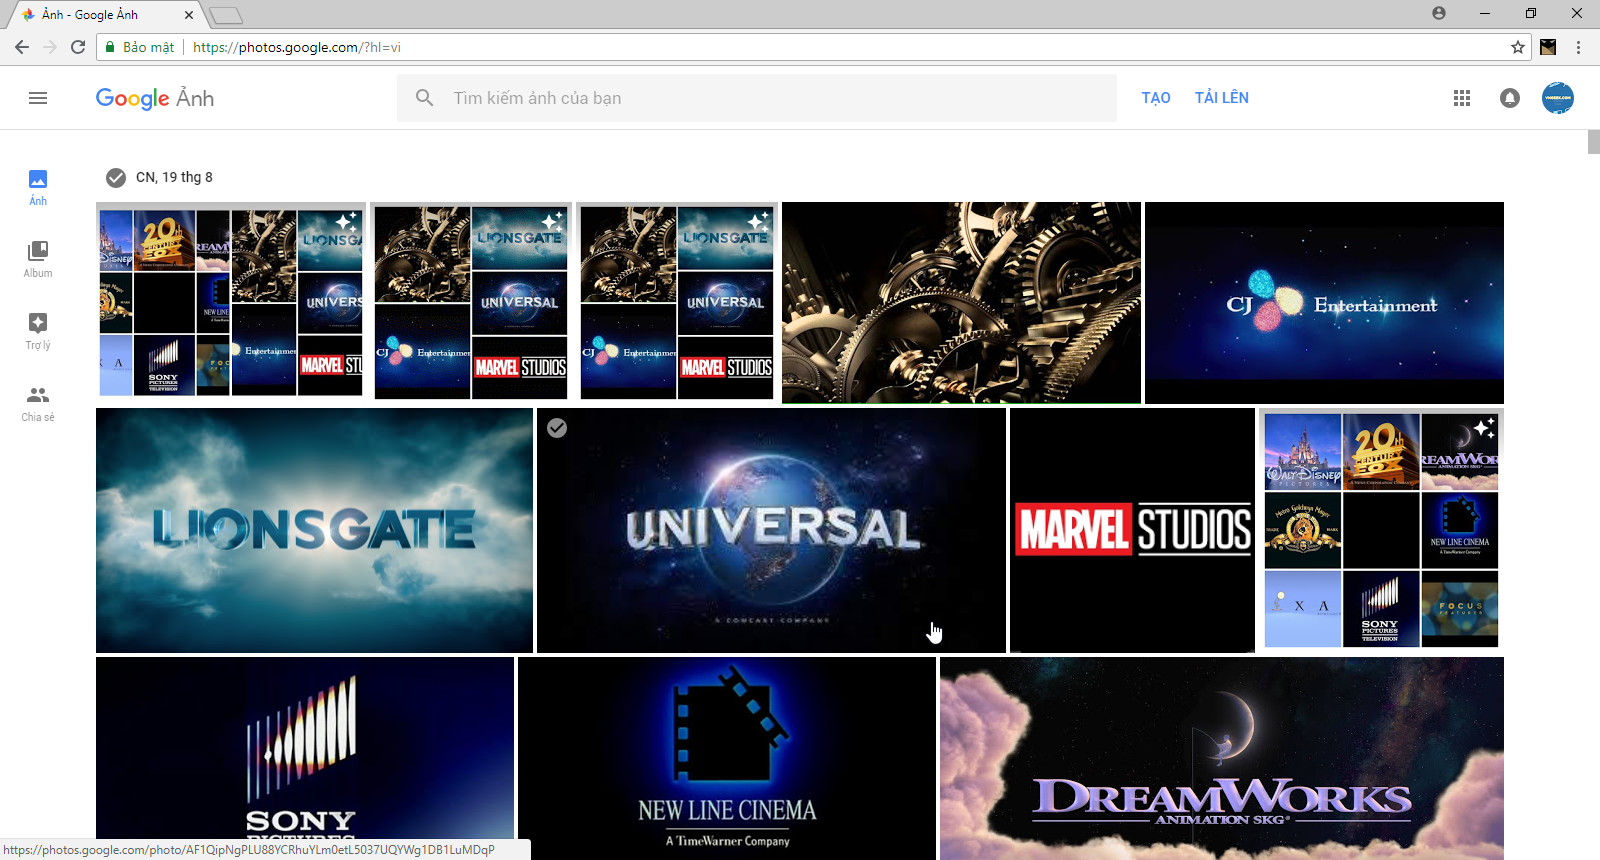1600x860 pixels.
Task: Open the Marvel Studios photo
Action: [x=1132, y=530]
